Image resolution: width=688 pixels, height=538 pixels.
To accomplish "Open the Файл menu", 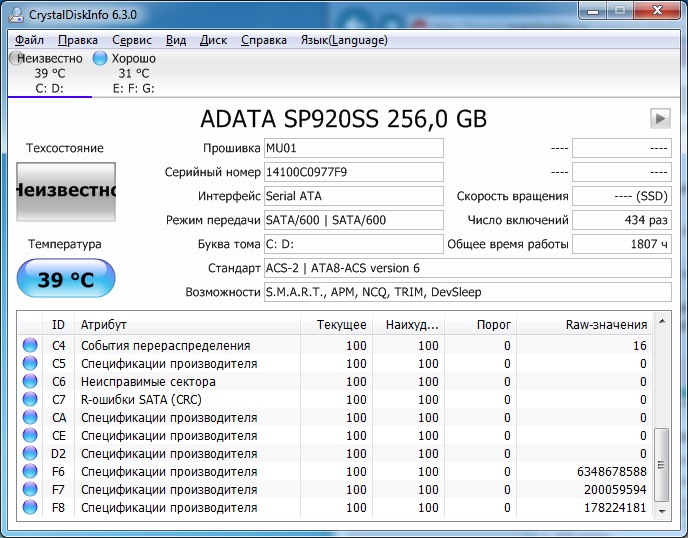I will click(29, 40).
